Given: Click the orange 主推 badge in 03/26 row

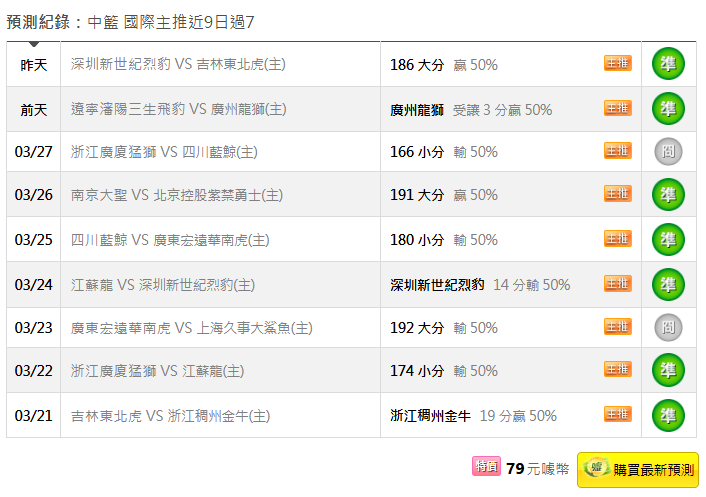Looking at the screenshot, I should pos(618,194).
